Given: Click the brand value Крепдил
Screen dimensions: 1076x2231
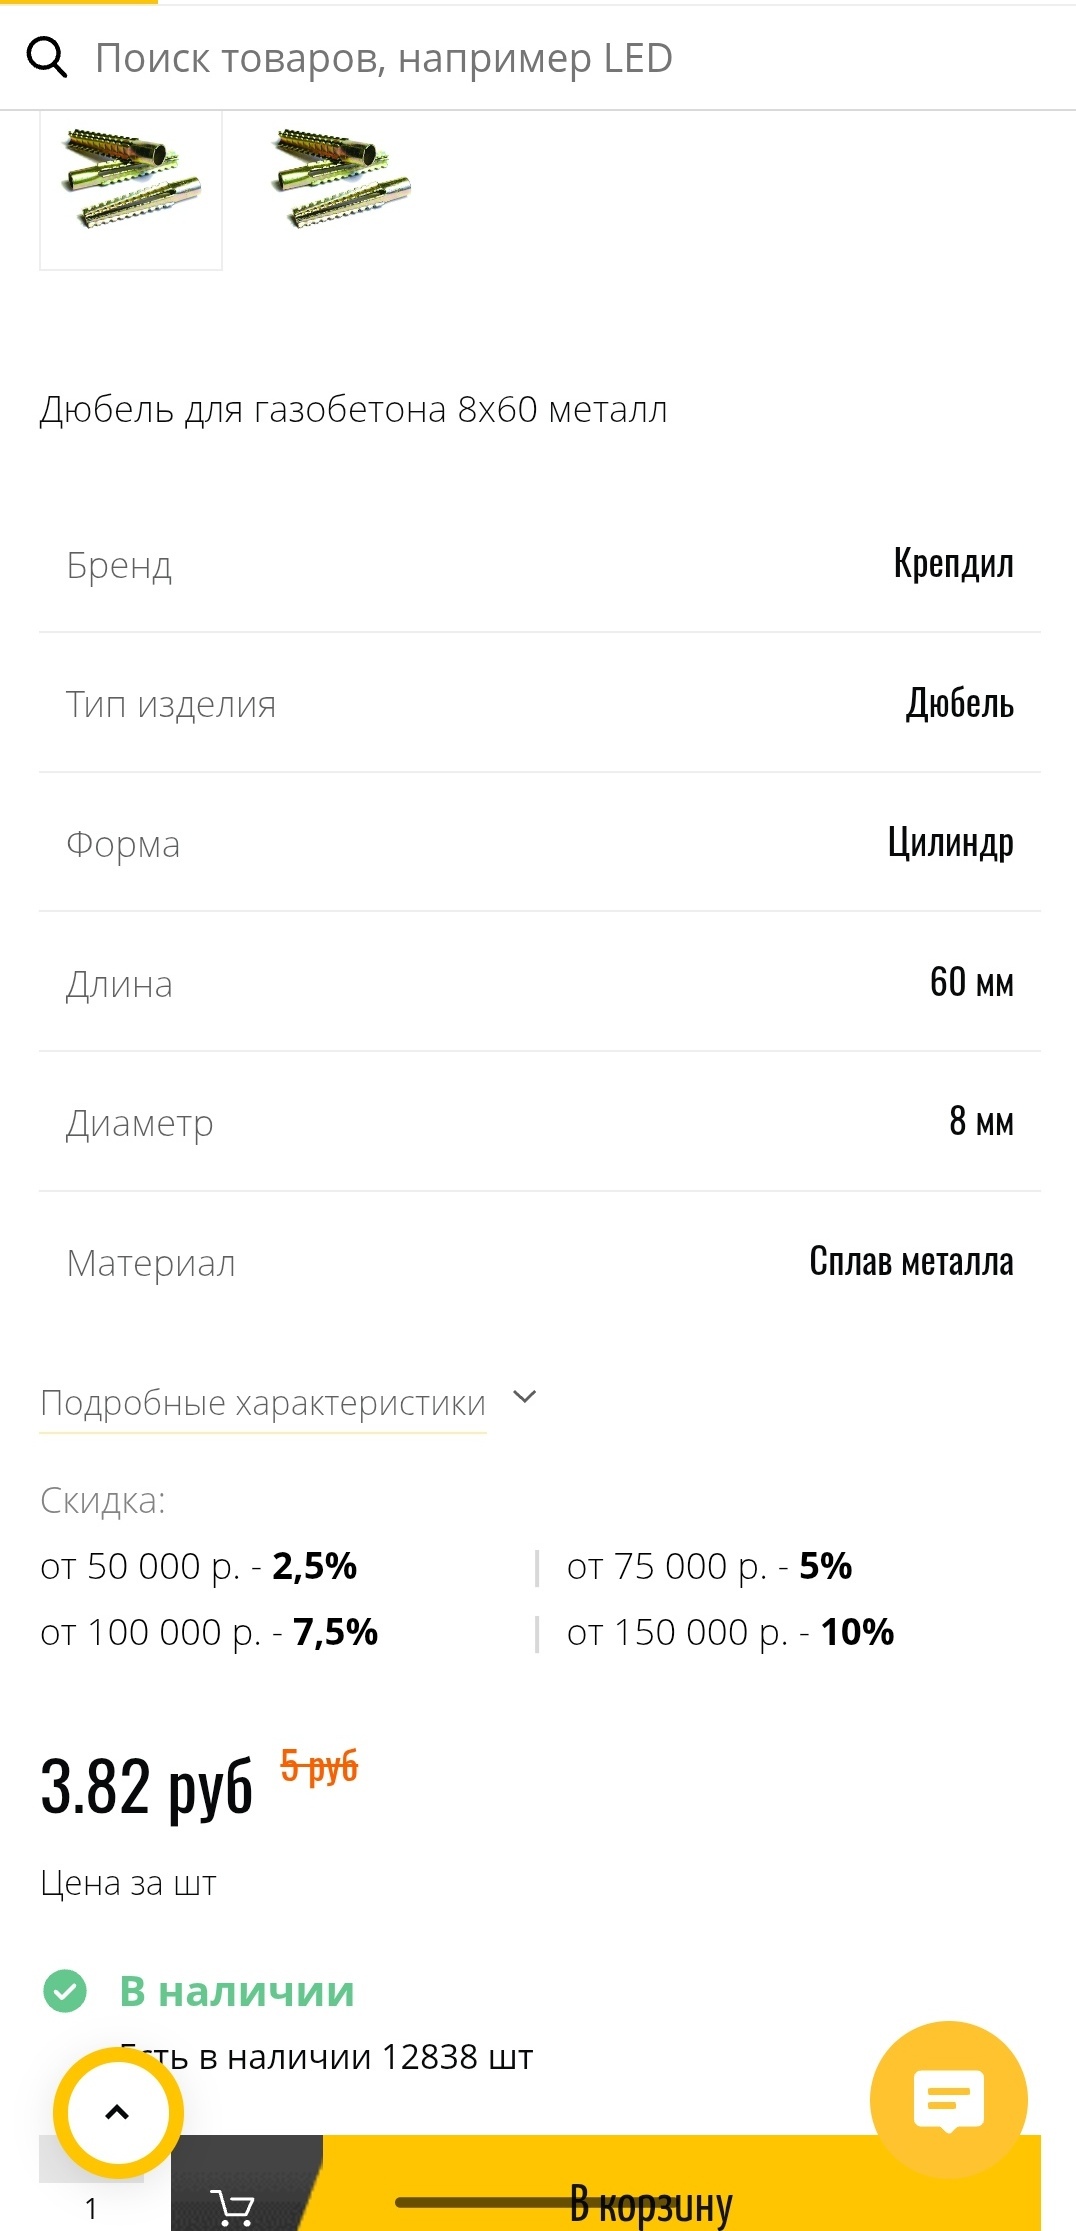Looking at the screenshot, I should 953,564.
